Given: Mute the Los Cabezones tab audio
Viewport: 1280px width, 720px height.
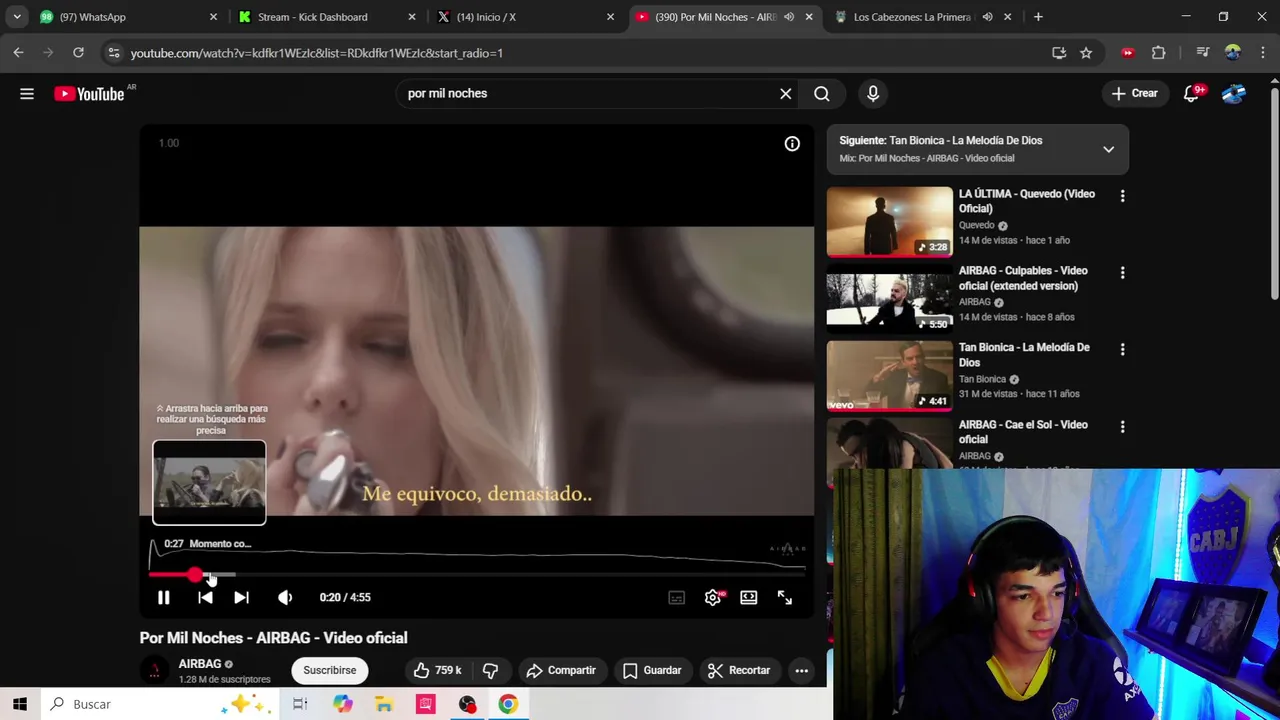Looking at the screenshot, I should [987, 17].
